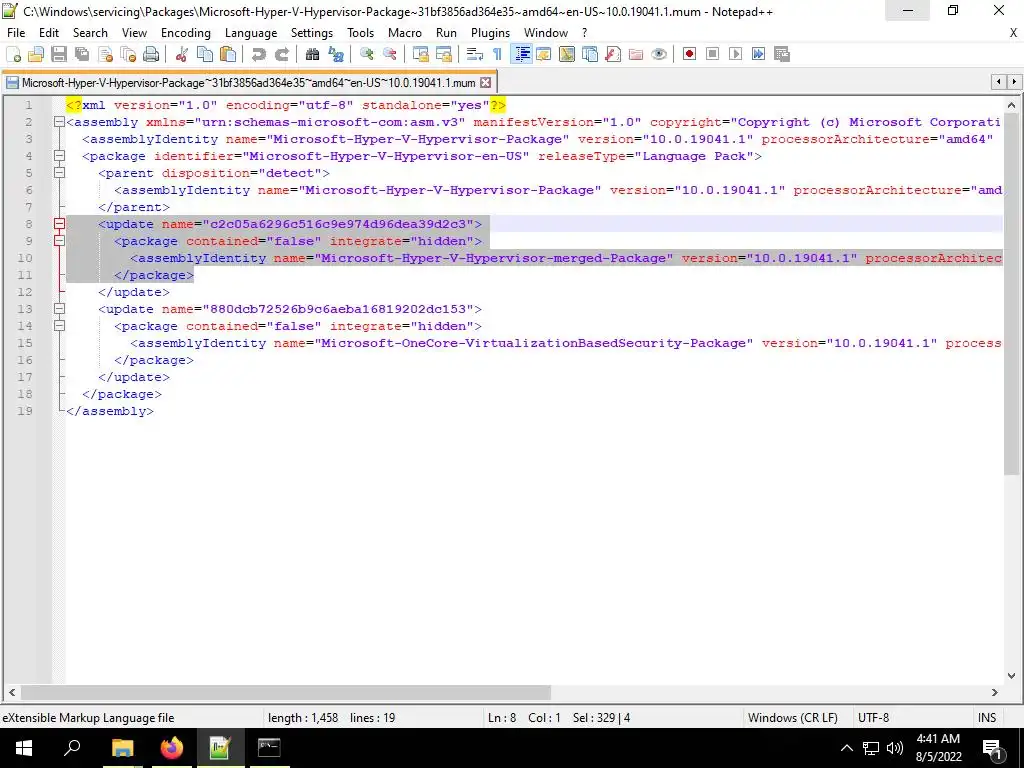Click the UTF-8 encoding status bar entry

click(x=873, y=718)
